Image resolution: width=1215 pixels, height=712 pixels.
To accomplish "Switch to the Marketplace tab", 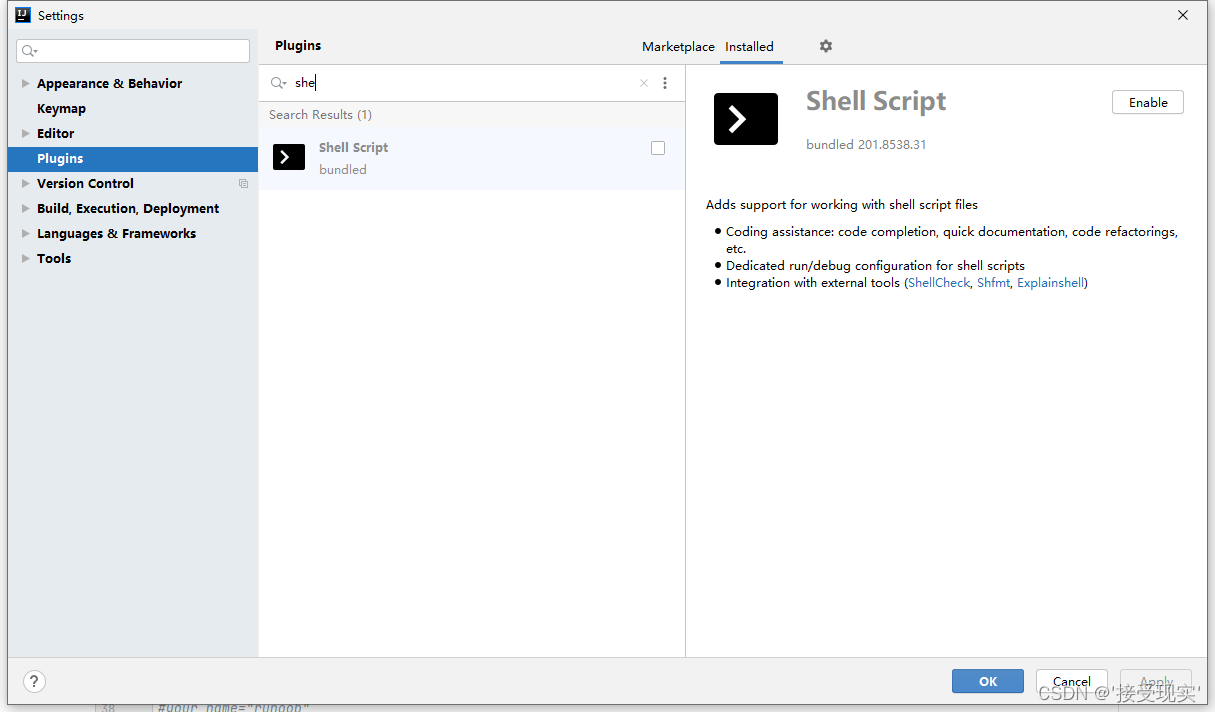I will (x=678, y=47).
